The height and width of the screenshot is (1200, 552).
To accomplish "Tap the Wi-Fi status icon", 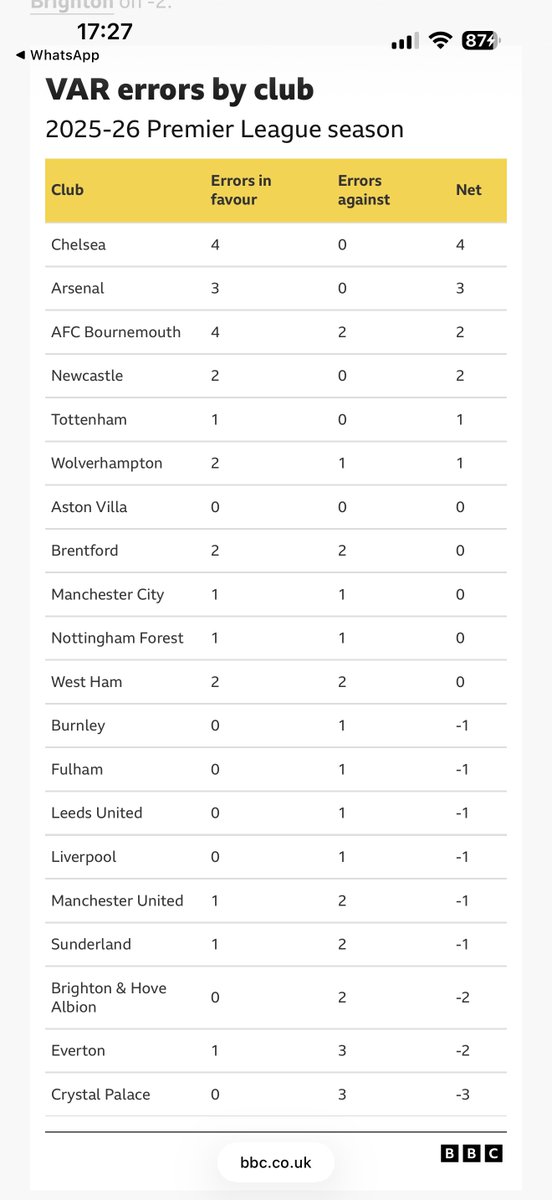I will click(x=440, y=41).
